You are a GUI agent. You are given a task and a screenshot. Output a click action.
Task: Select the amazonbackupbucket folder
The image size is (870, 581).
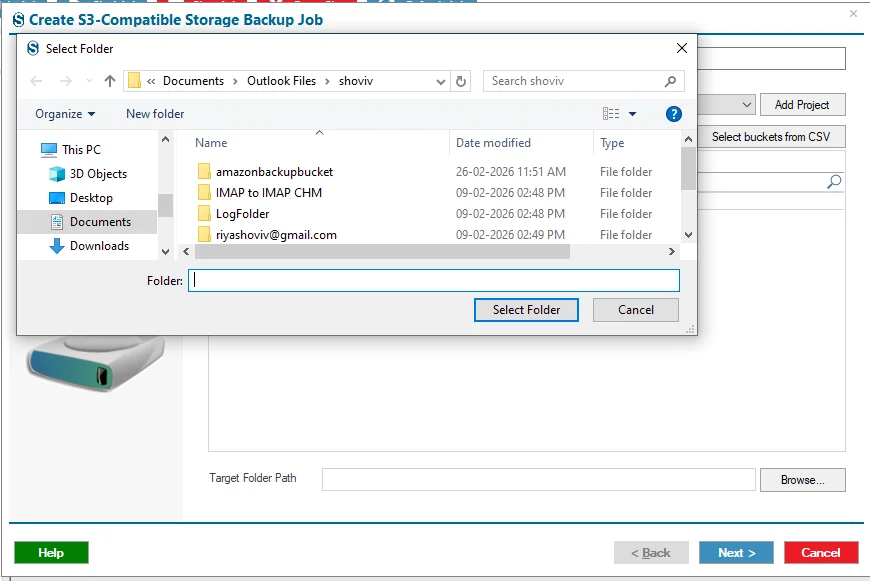(x=274, y=172)
